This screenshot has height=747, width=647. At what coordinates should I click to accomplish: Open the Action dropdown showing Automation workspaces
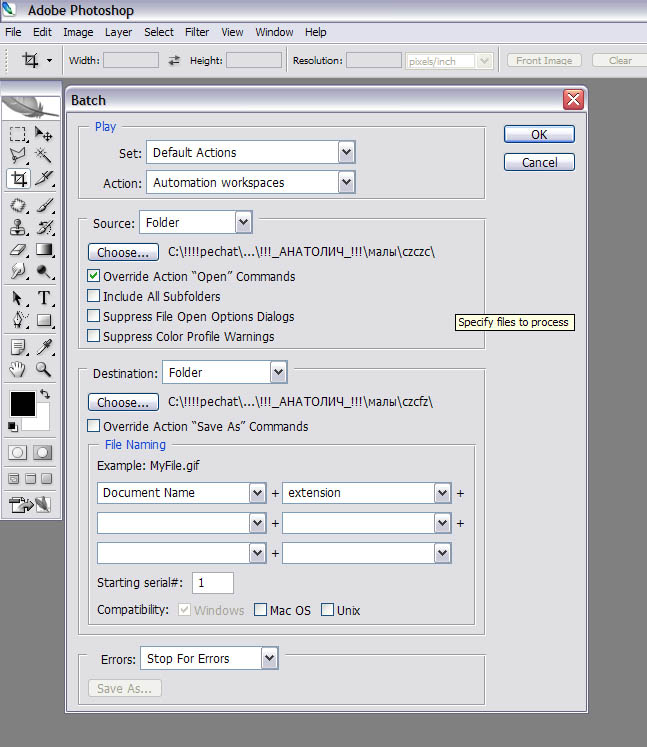click(251, 182)
